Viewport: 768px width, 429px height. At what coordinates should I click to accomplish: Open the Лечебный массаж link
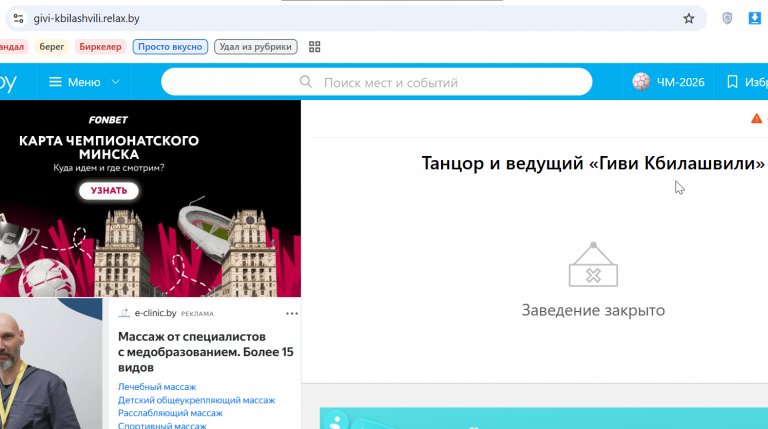coord(157,387)
